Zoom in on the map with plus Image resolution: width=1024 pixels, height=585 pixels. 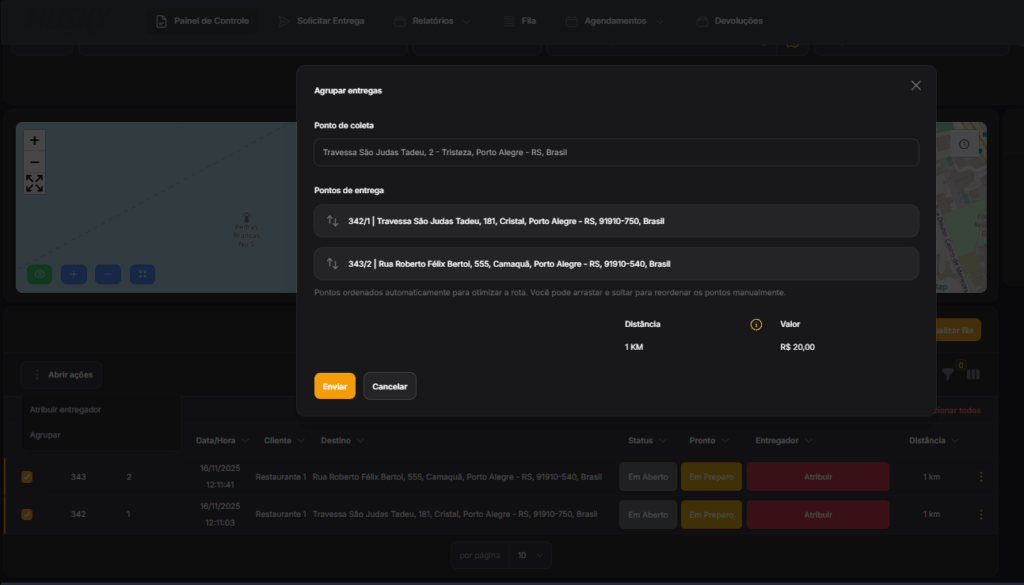pyautogui.click(x=35, y=141)
